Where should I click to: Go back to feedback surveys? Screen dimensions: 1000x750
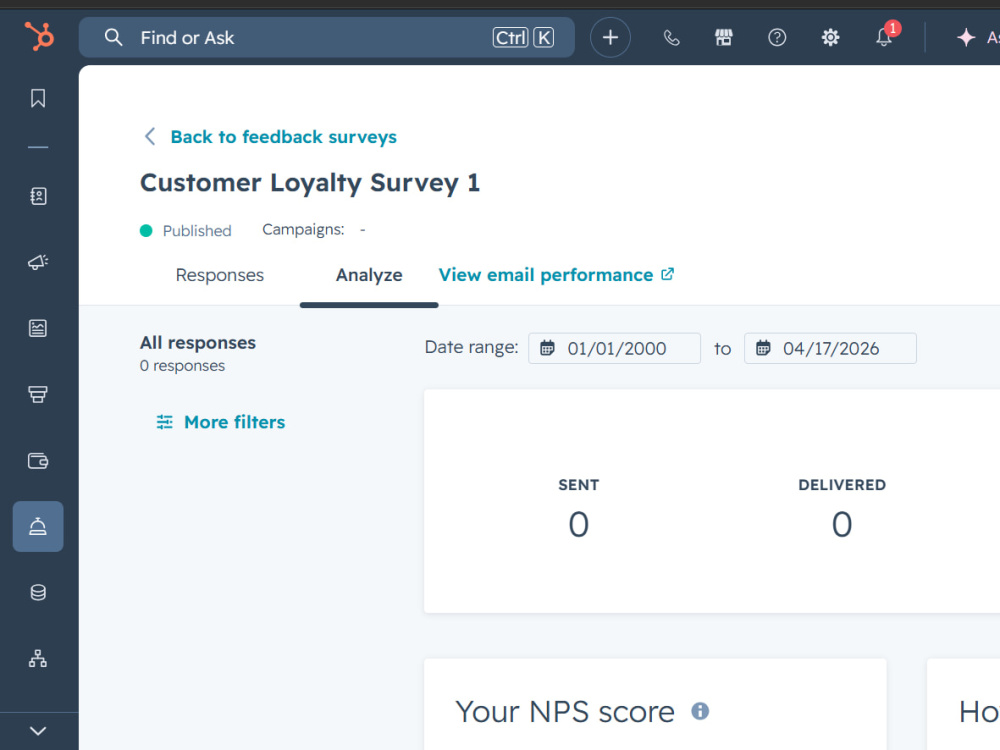(283, 137)
